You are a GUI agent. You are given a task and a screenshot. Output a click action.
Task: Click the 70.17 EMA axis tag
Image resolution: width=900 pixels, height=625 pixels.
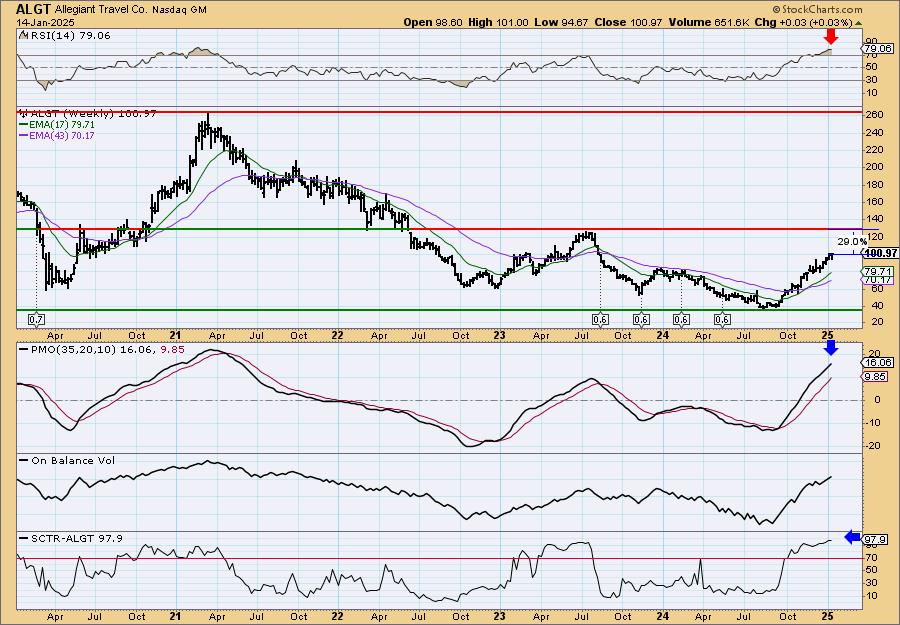click(x=879, y=279)
